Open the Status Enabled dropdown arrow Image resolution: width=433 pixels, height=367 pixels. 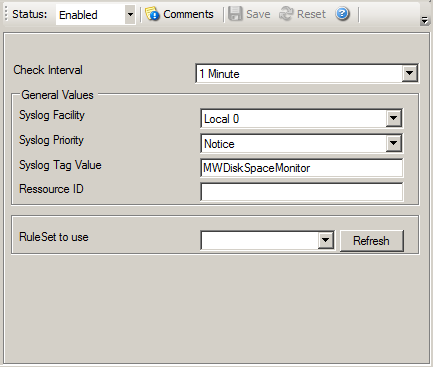(130, 14)
